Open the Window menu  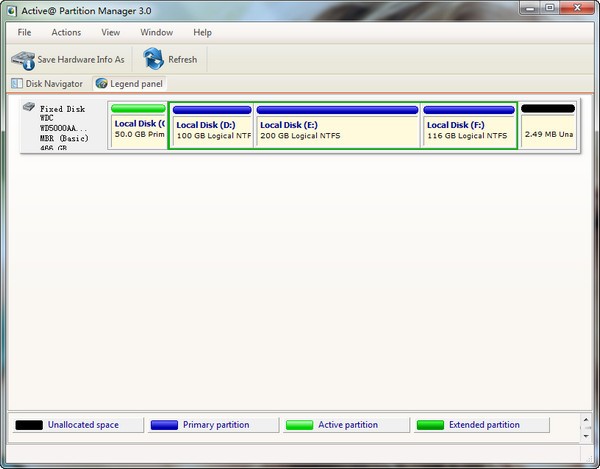coord(156,32)
